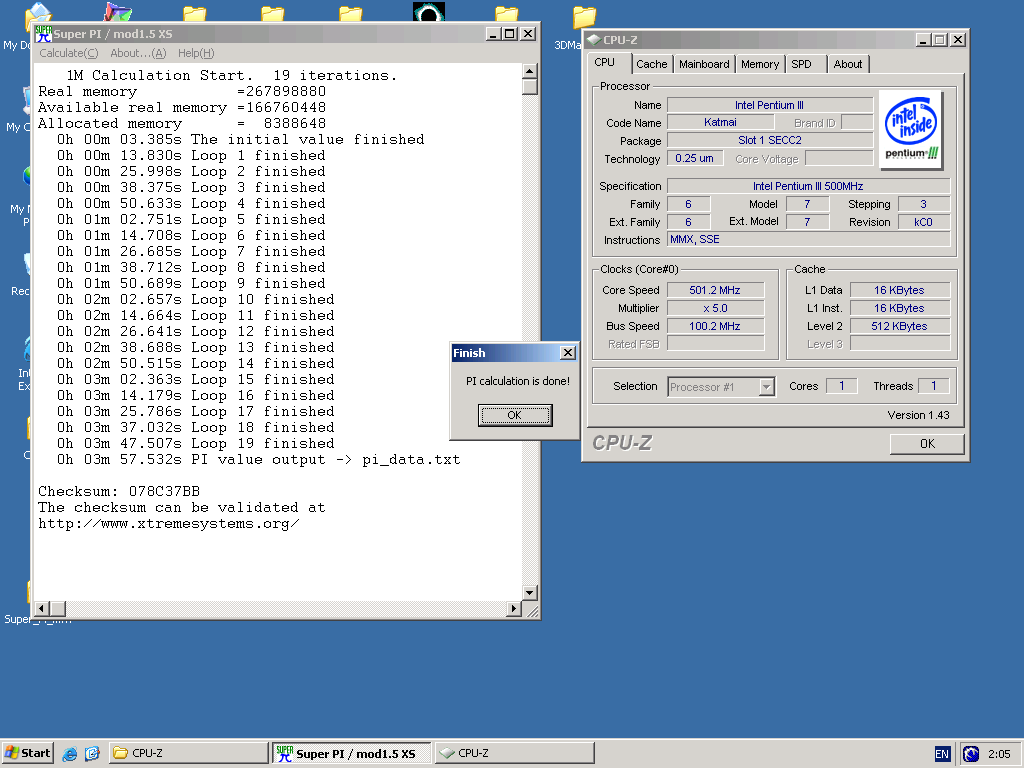The width and height of the screenshot is (1024, 768).
Task: Activate the CPU-Z folder taskbar button
Action: coord(189,753)
